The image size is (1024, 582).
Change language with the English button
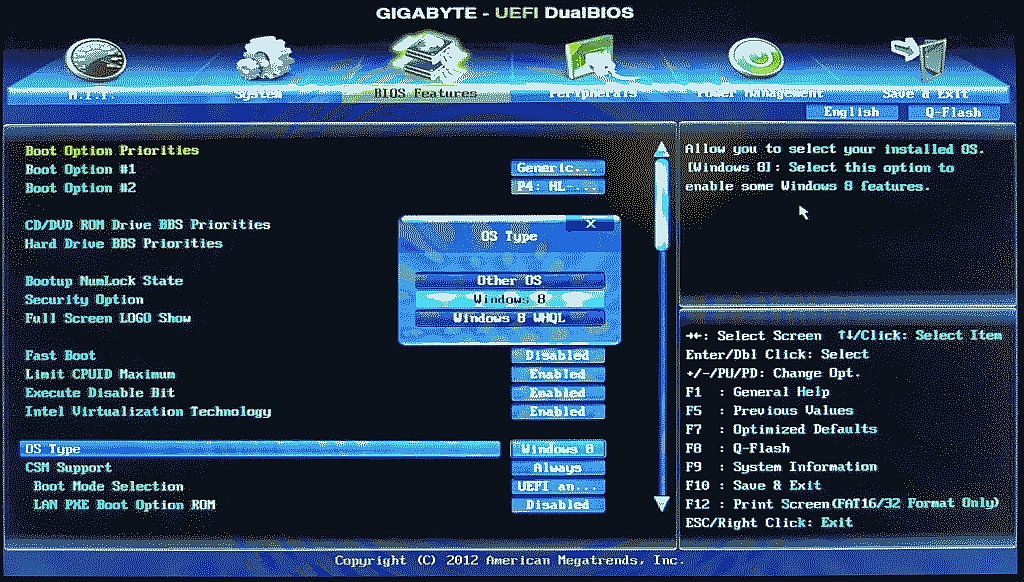[x=852, y=112]
